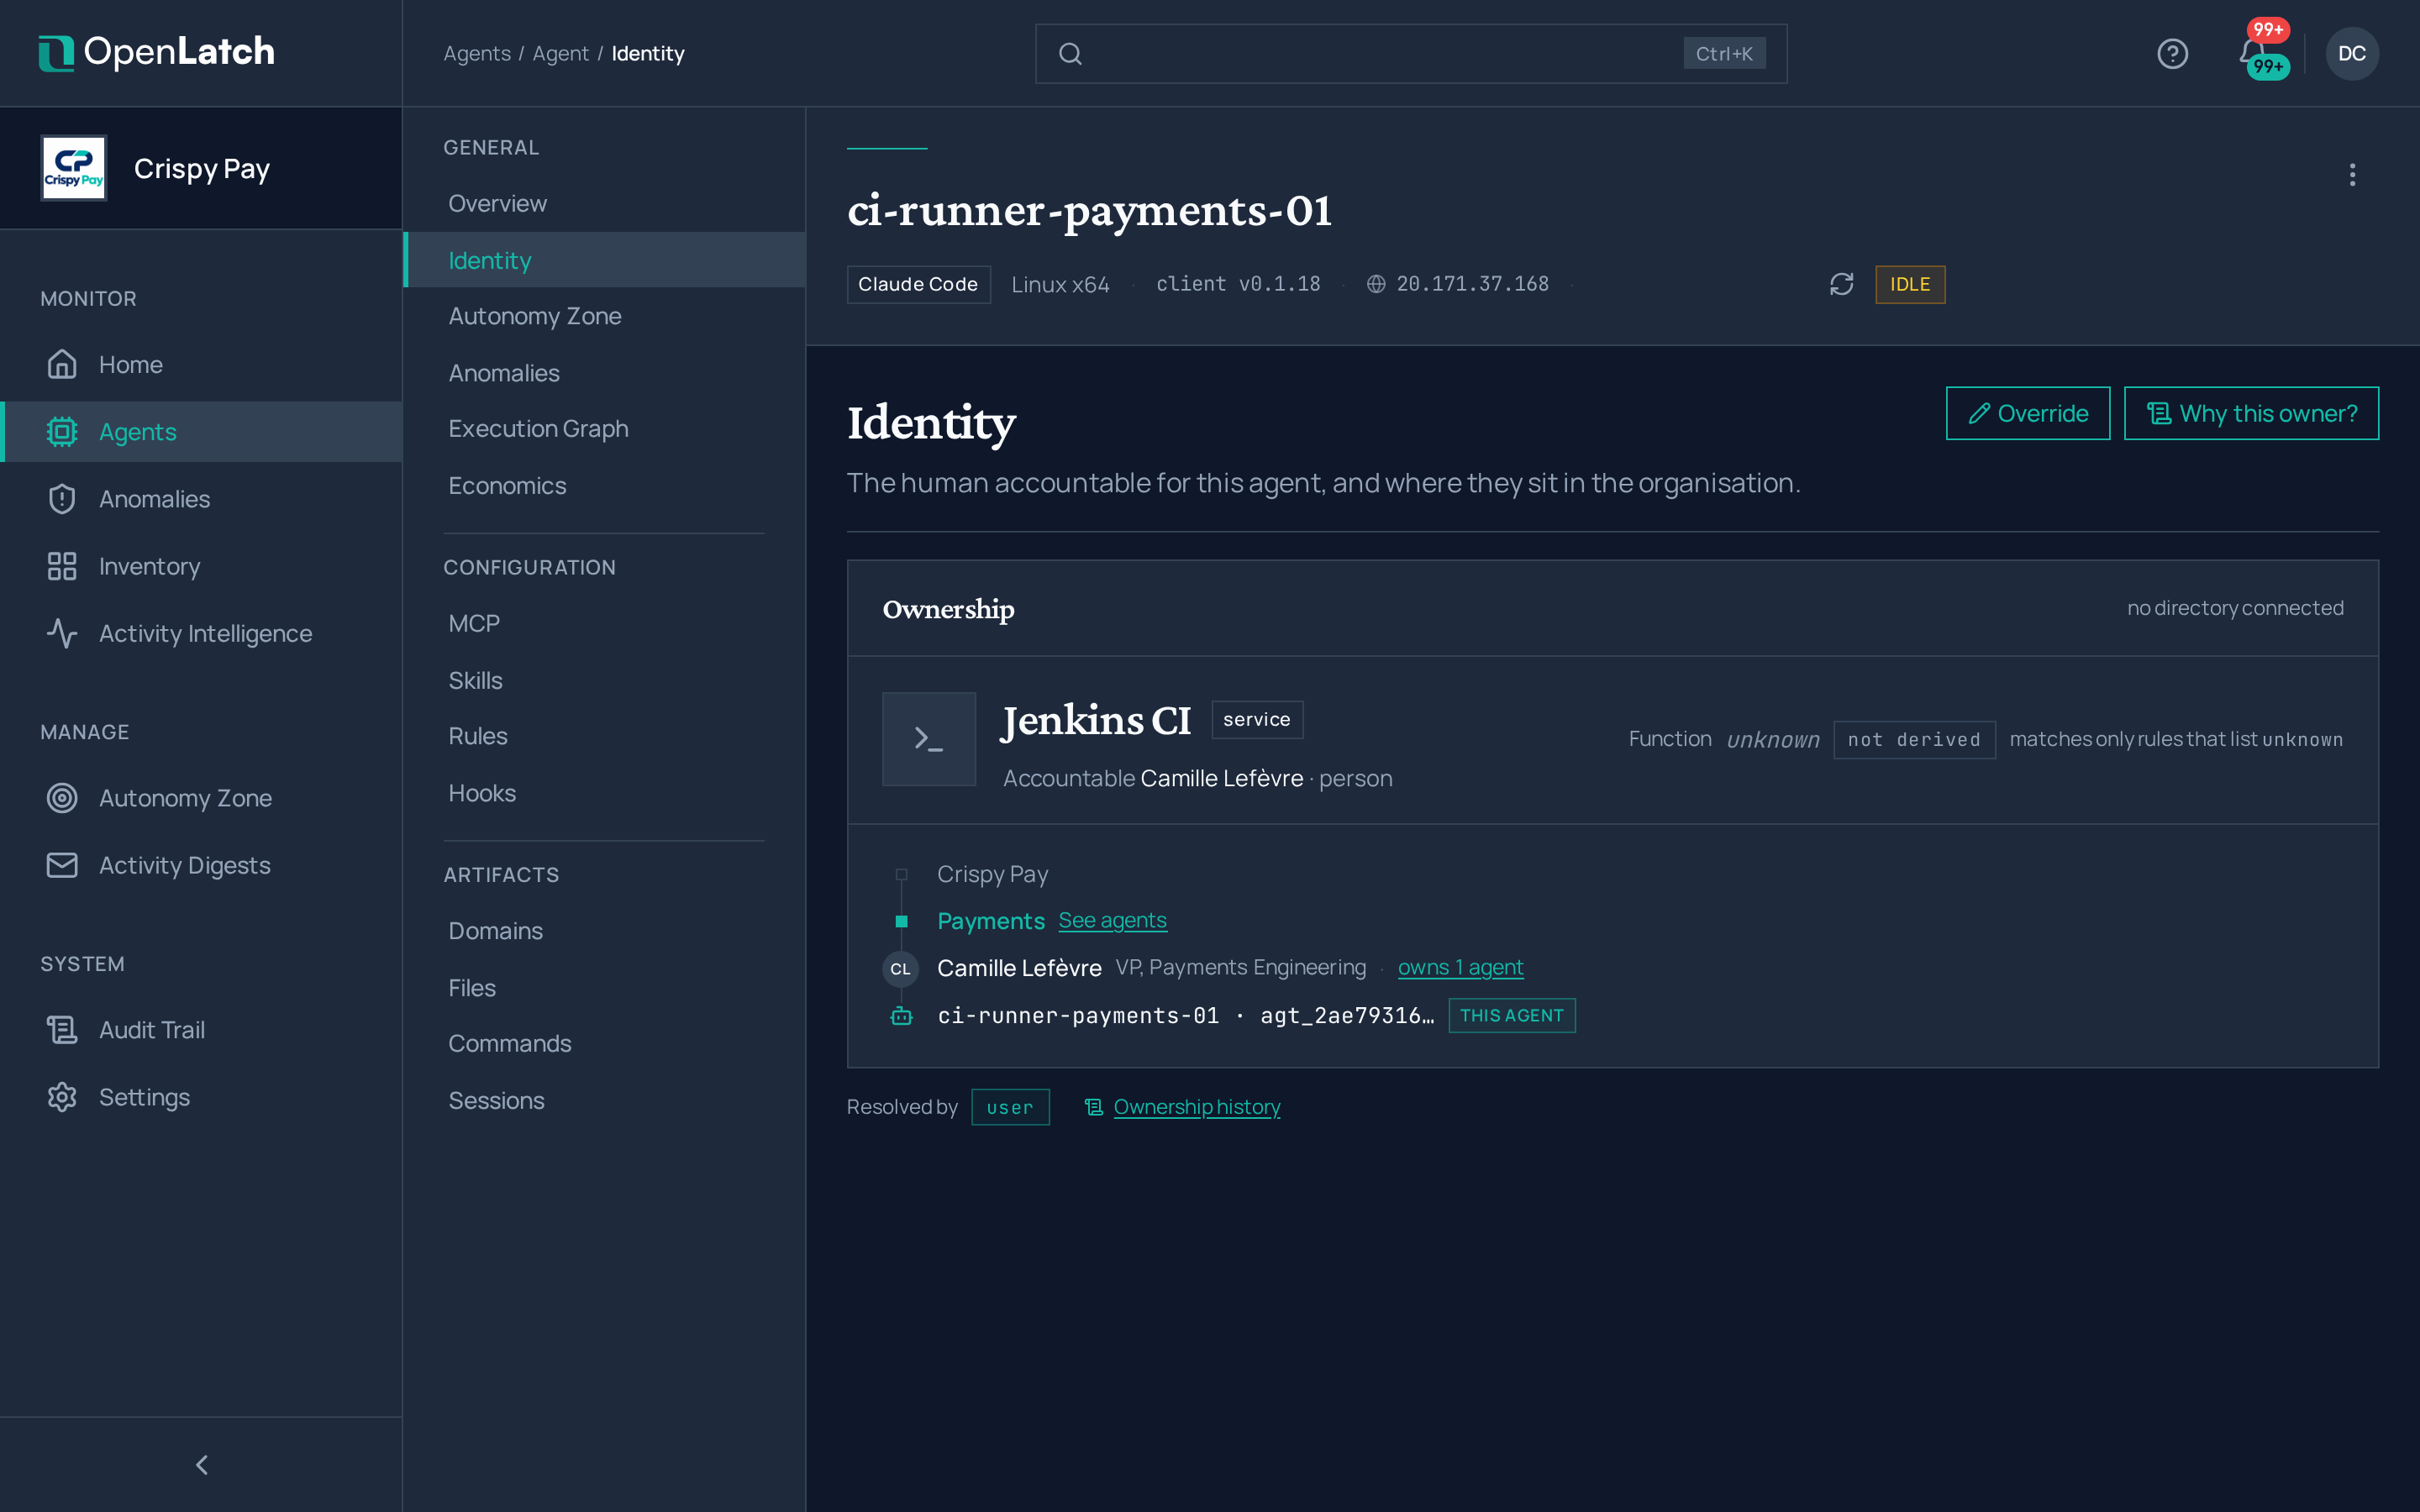Click the OpenLatch logo
Image resolution: width=2420 pixels, height=1512 pixels.
[156, 52]
